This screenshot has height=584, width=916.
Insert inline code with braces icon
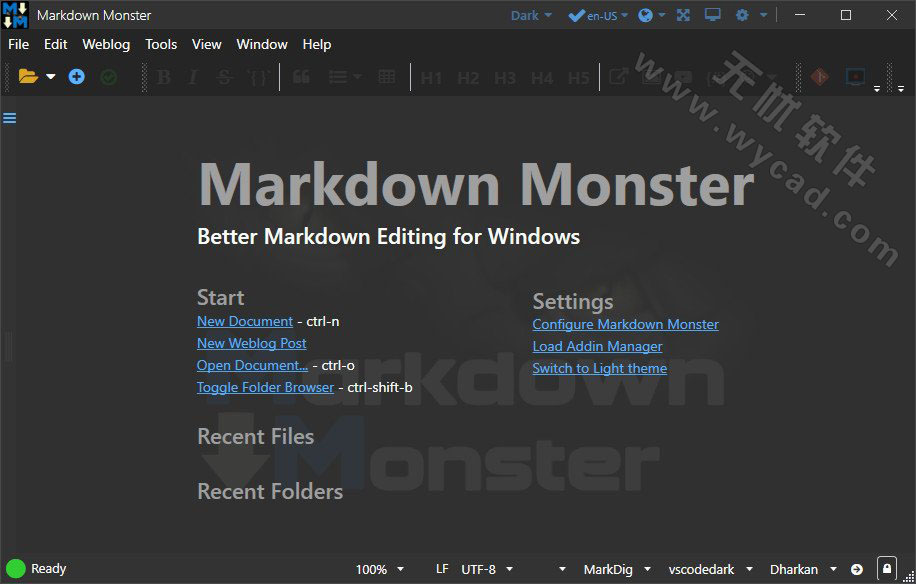[x=259, y=77]
